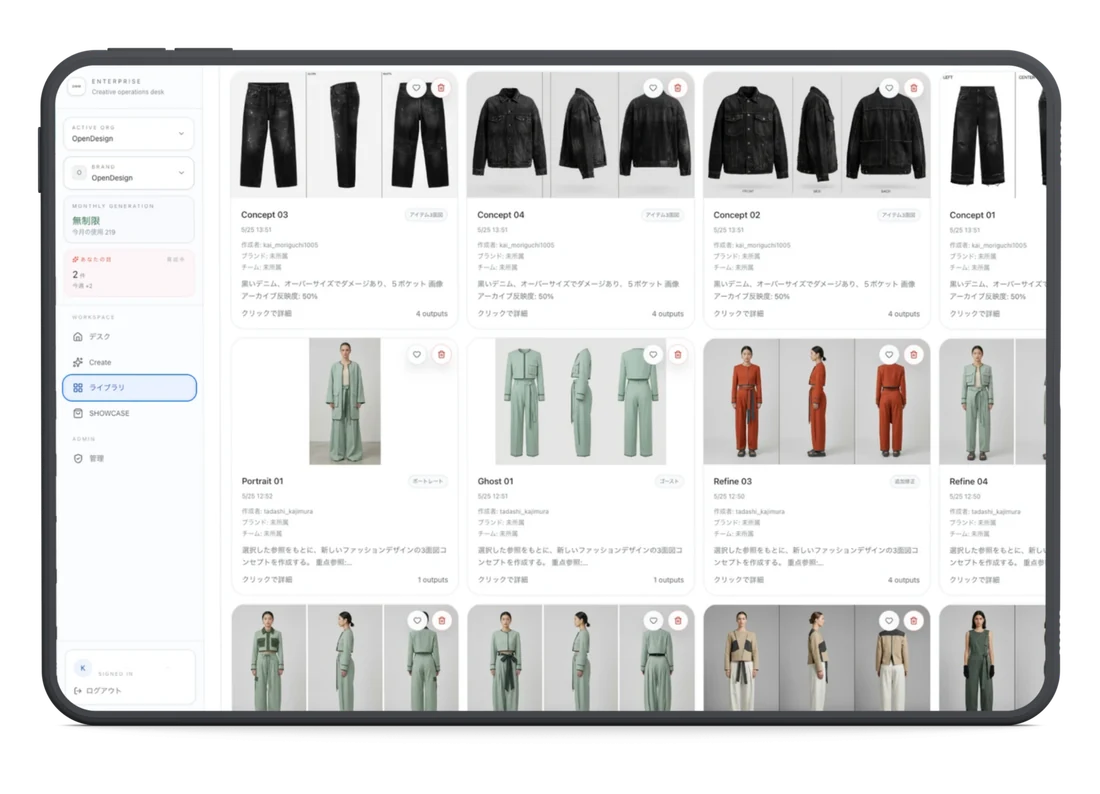Click クリックで詳細 on Concept 04
This screenshot has height=794, width=1100.
[x=502, y=314]
